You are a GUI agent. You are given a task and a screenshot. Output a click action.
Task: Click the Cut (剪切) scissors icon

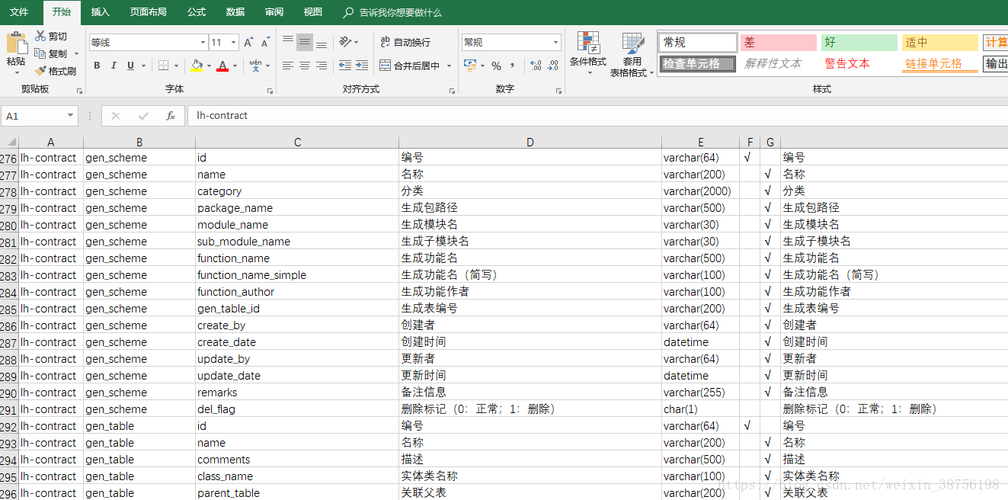(40, 36)
